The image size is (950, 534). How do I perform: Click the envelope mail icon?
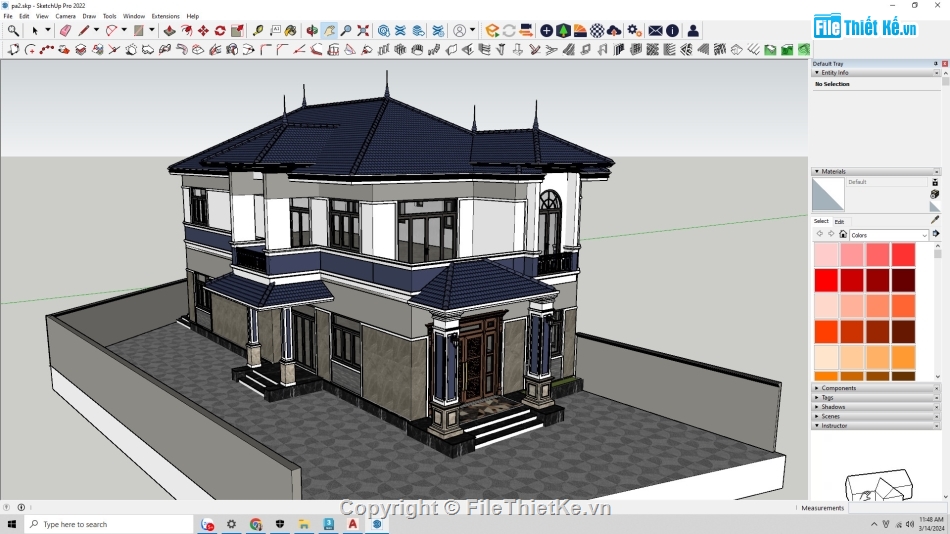[655, 30]
